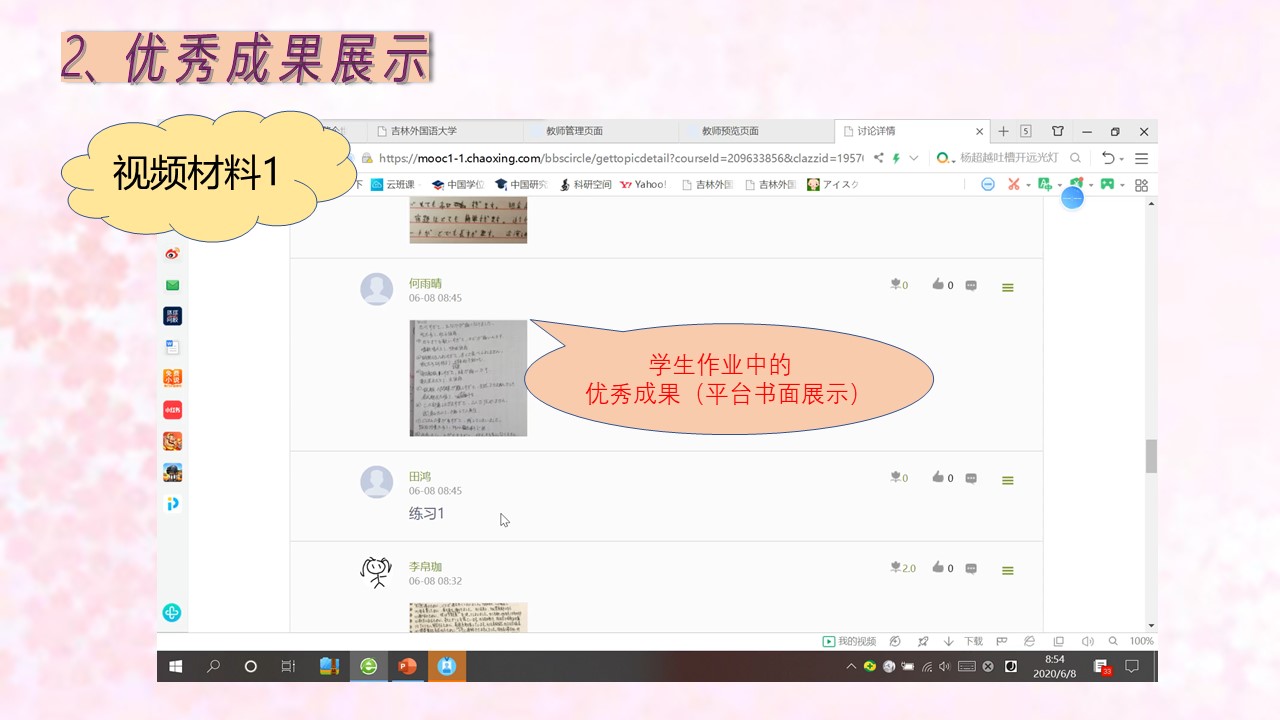Click the browser search box

[1010, 158]
